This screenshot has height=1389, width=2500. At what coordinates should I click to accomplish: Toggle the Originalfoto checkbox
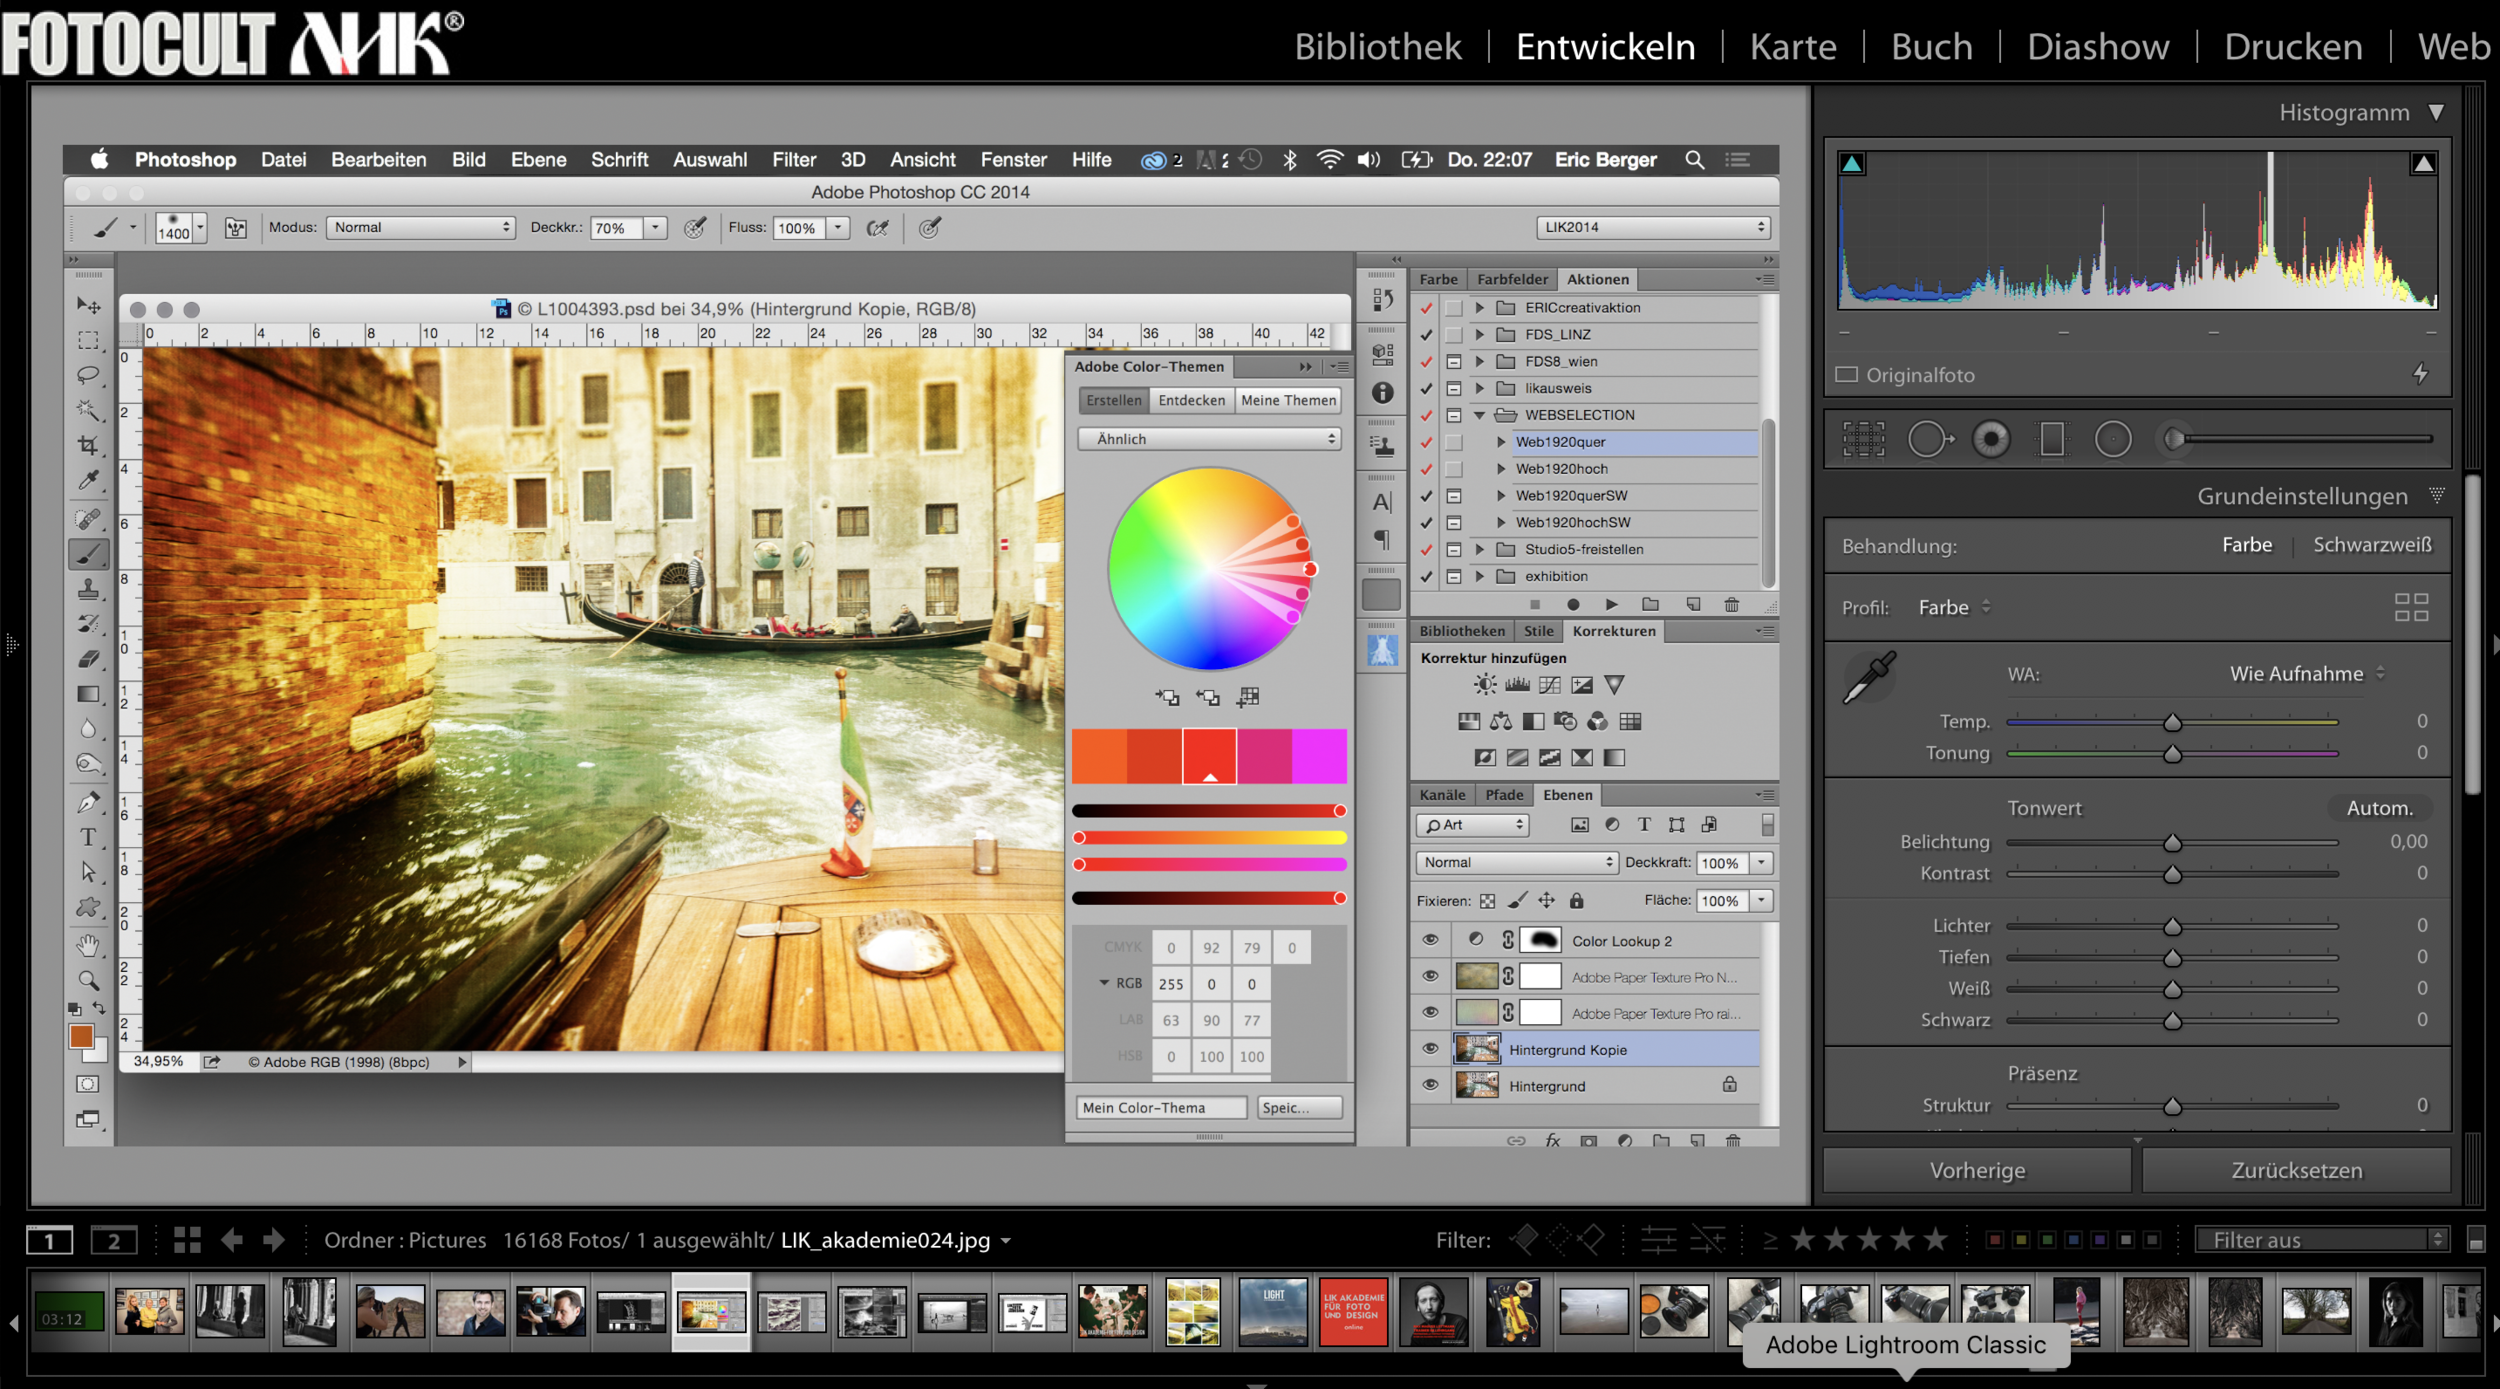coord(1846,375)
